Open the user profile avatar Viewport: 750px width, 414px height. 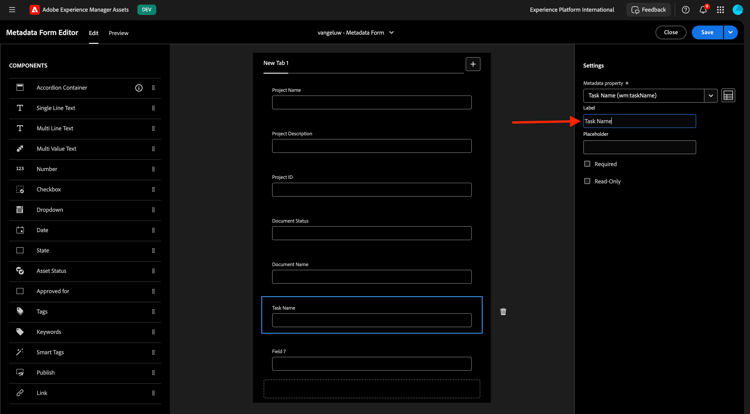tap(738, 10)
